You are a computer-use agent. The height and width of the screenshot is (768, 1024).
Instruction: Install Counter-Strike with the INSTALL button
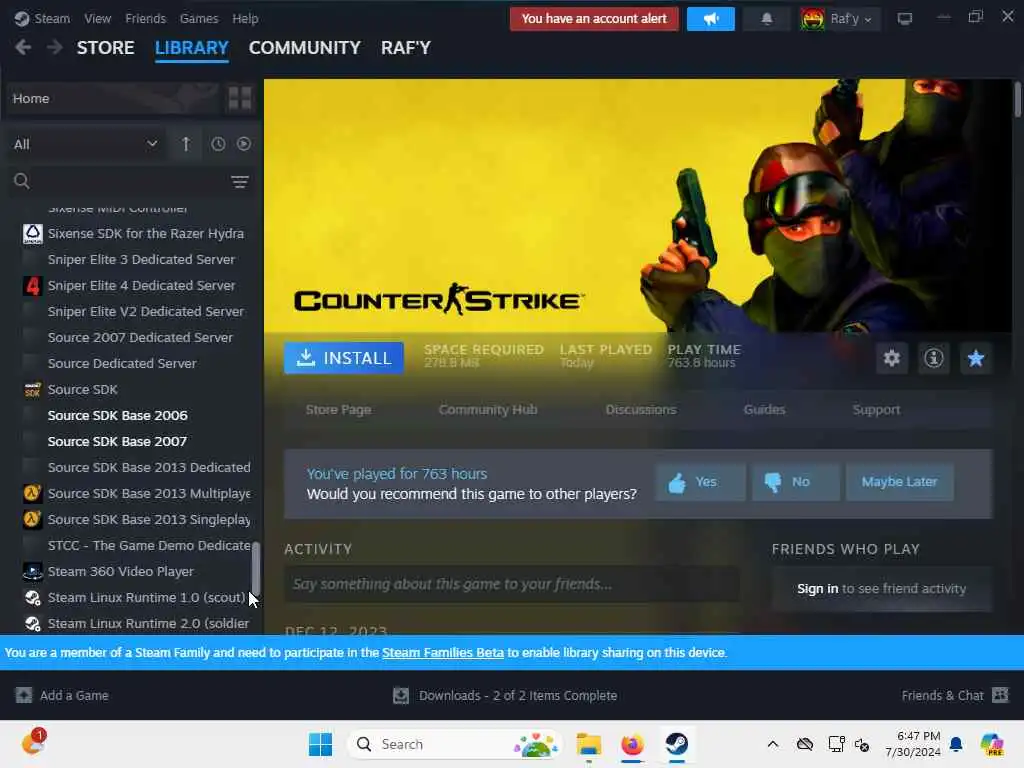pos(344,358)
